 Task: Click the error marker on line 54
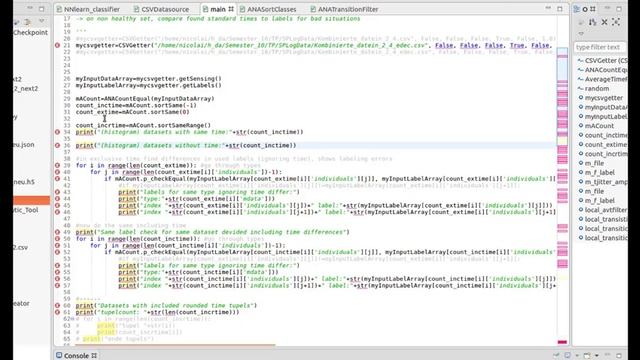pyautogui.click(x=58, y=265)
